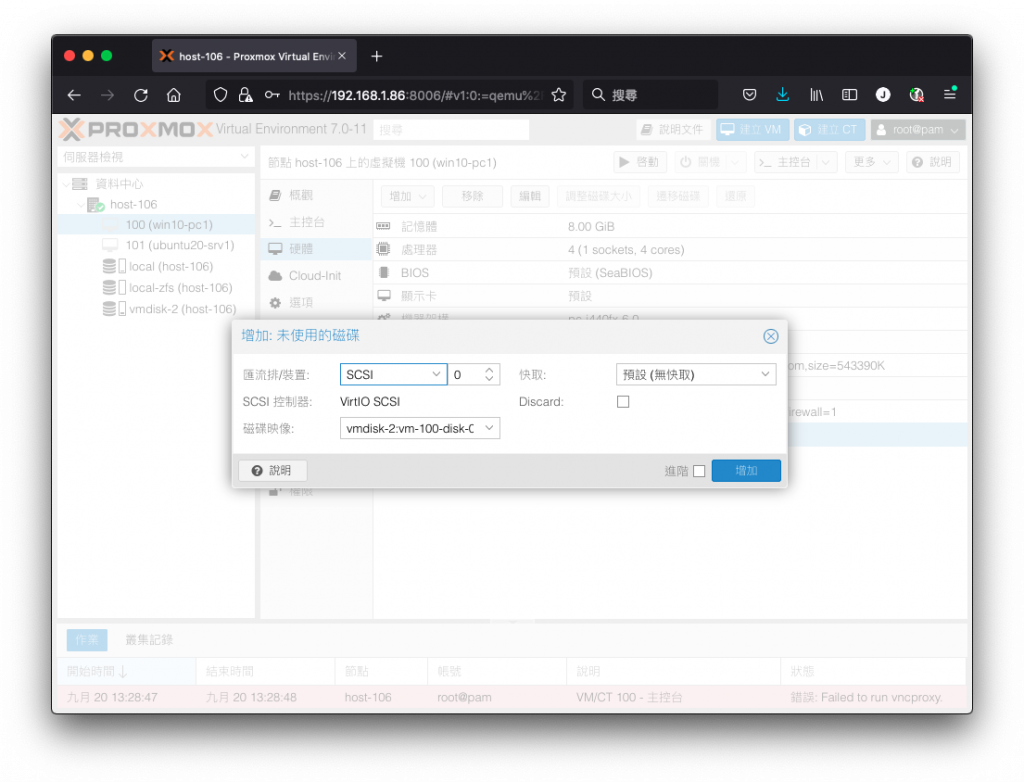Click the 建立 VM button
This screenshot has width=1024, height=782.
[x=752, y=129]
